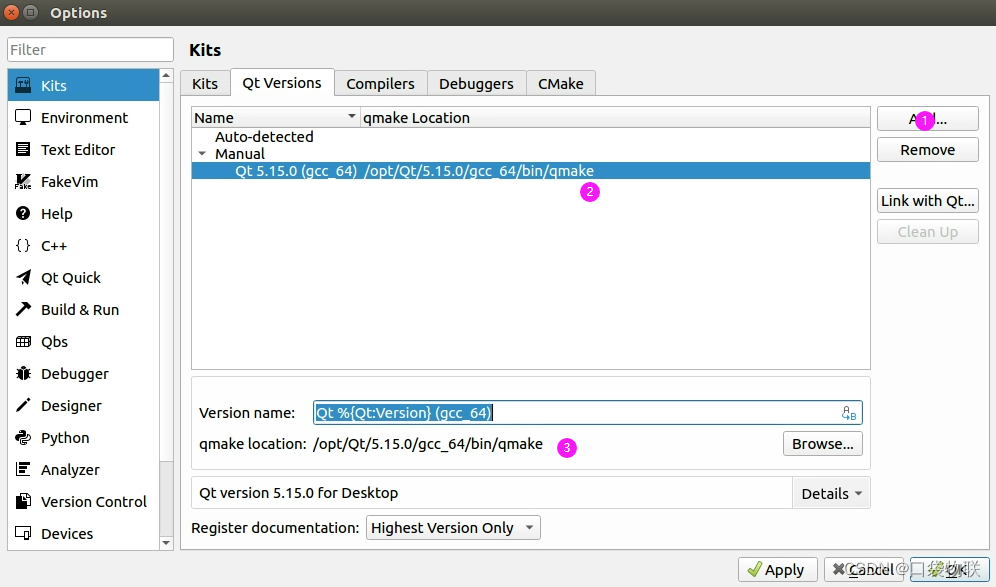Switch to the Qt Versions tab

coord(282,83)
